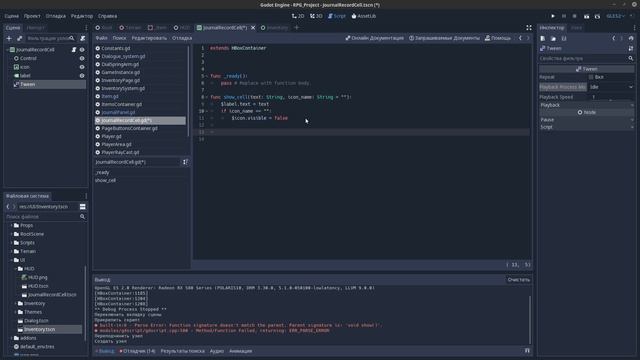Close the JournalRecordCell scene tab
640x360 pixels.
(x=253, y=28)
